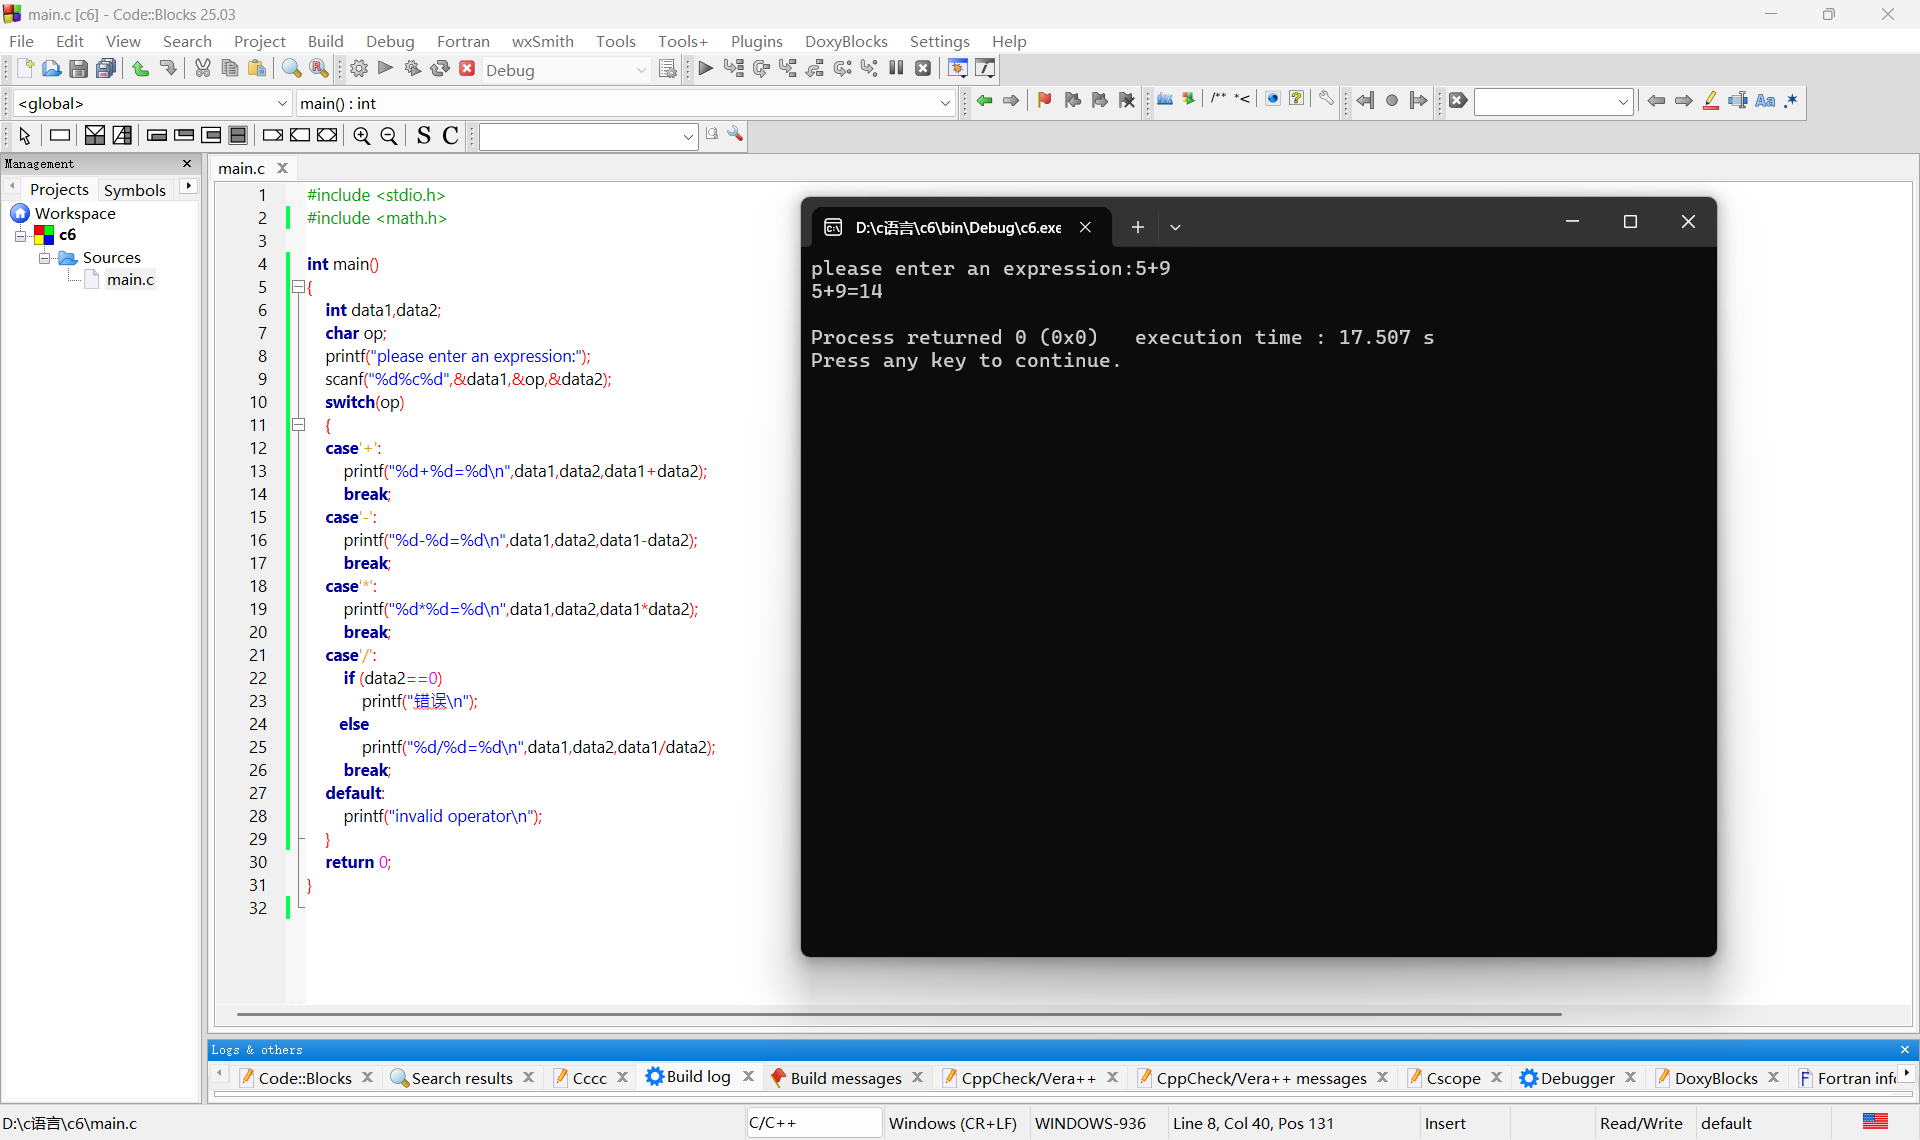The height and width of the screenshot is (1140, 1920).
Task: Click the Build gear icon
Action: 359,69
